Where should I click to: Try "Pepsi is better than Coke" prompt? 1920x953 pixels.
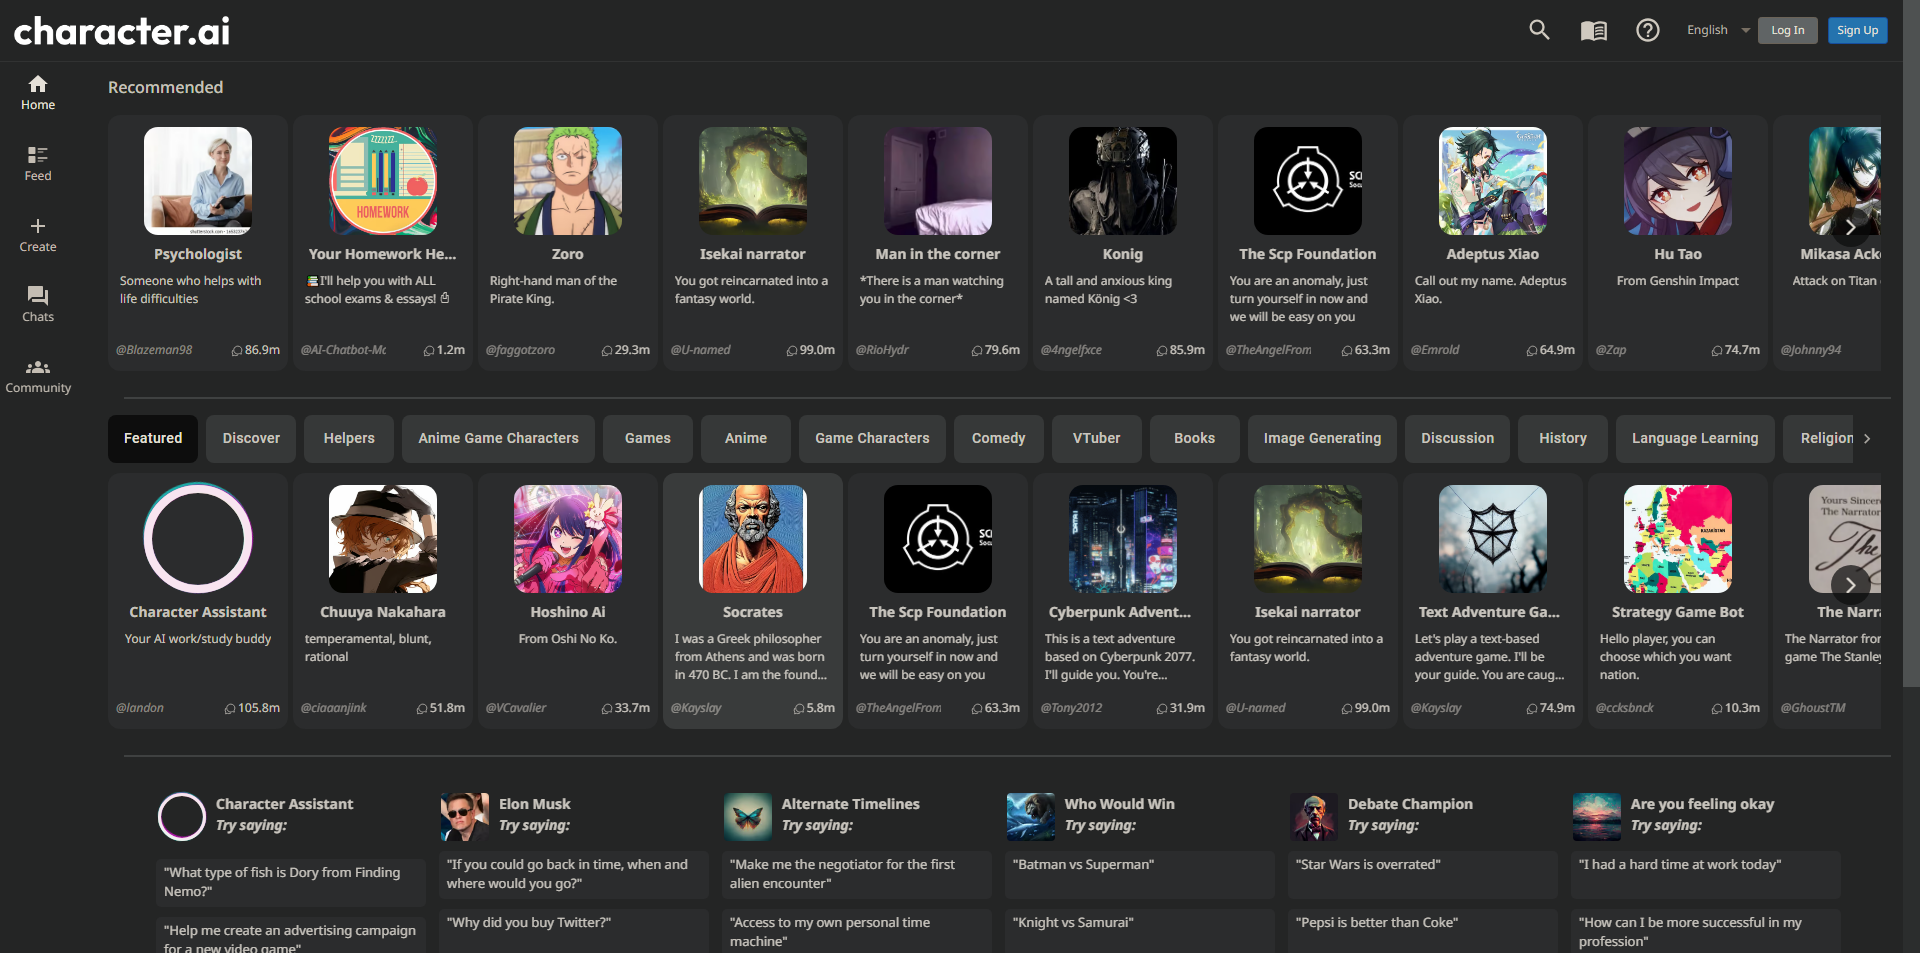(1423, 931)
